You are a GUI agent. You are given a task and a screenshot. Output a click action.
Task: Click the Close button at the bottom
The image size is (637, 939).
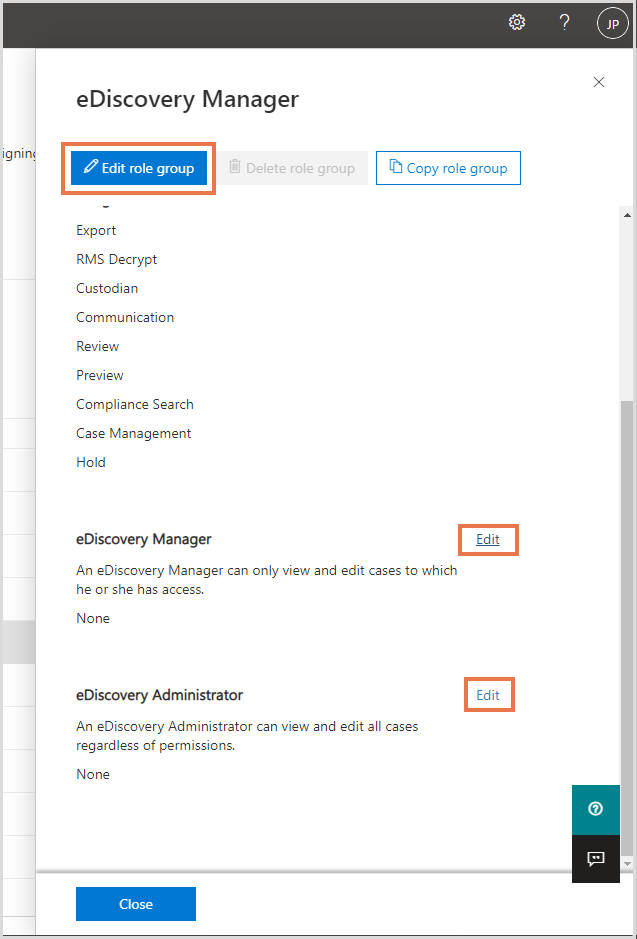click(x=135, y=903)
